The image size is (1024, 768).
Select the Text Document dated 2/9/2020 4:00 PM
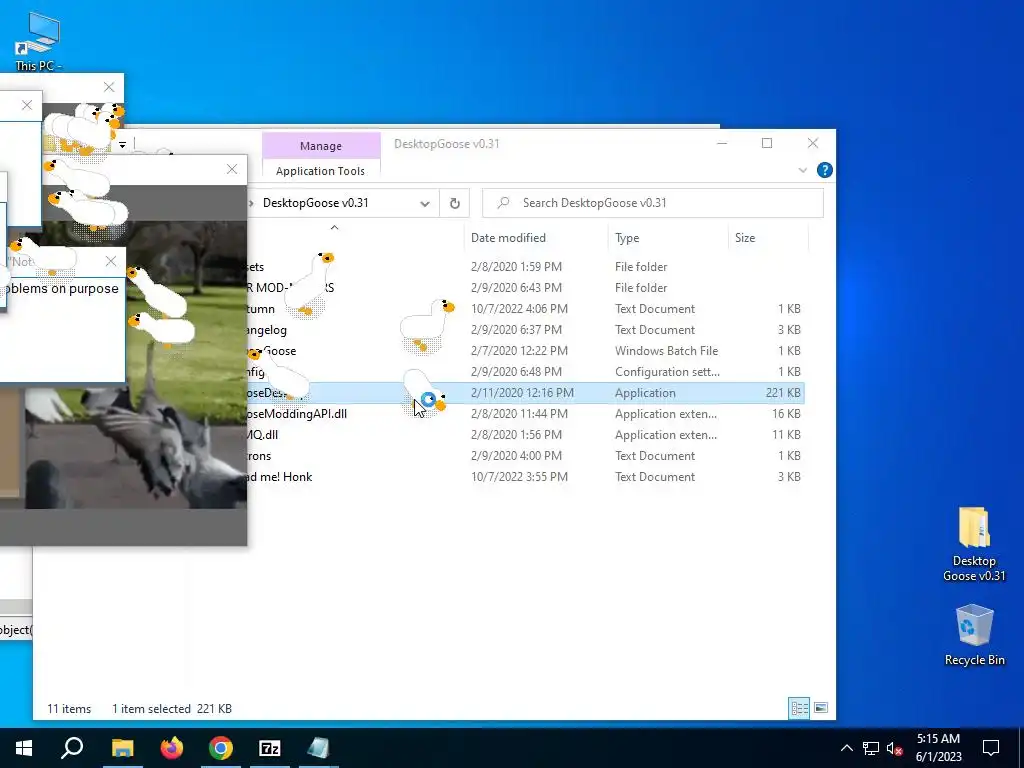click(x=526, y=456)
